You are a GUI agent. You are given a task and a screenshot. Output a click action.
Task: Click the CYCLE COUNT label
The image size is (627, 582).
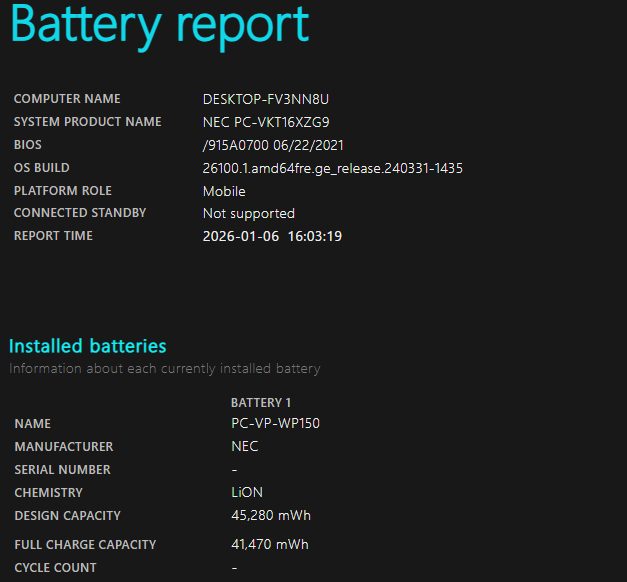coord(56,568)
